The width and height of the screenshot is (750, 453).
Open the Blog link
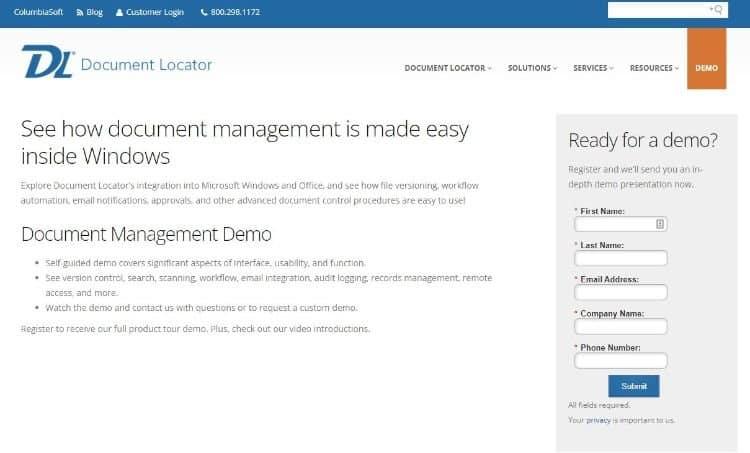94,12
